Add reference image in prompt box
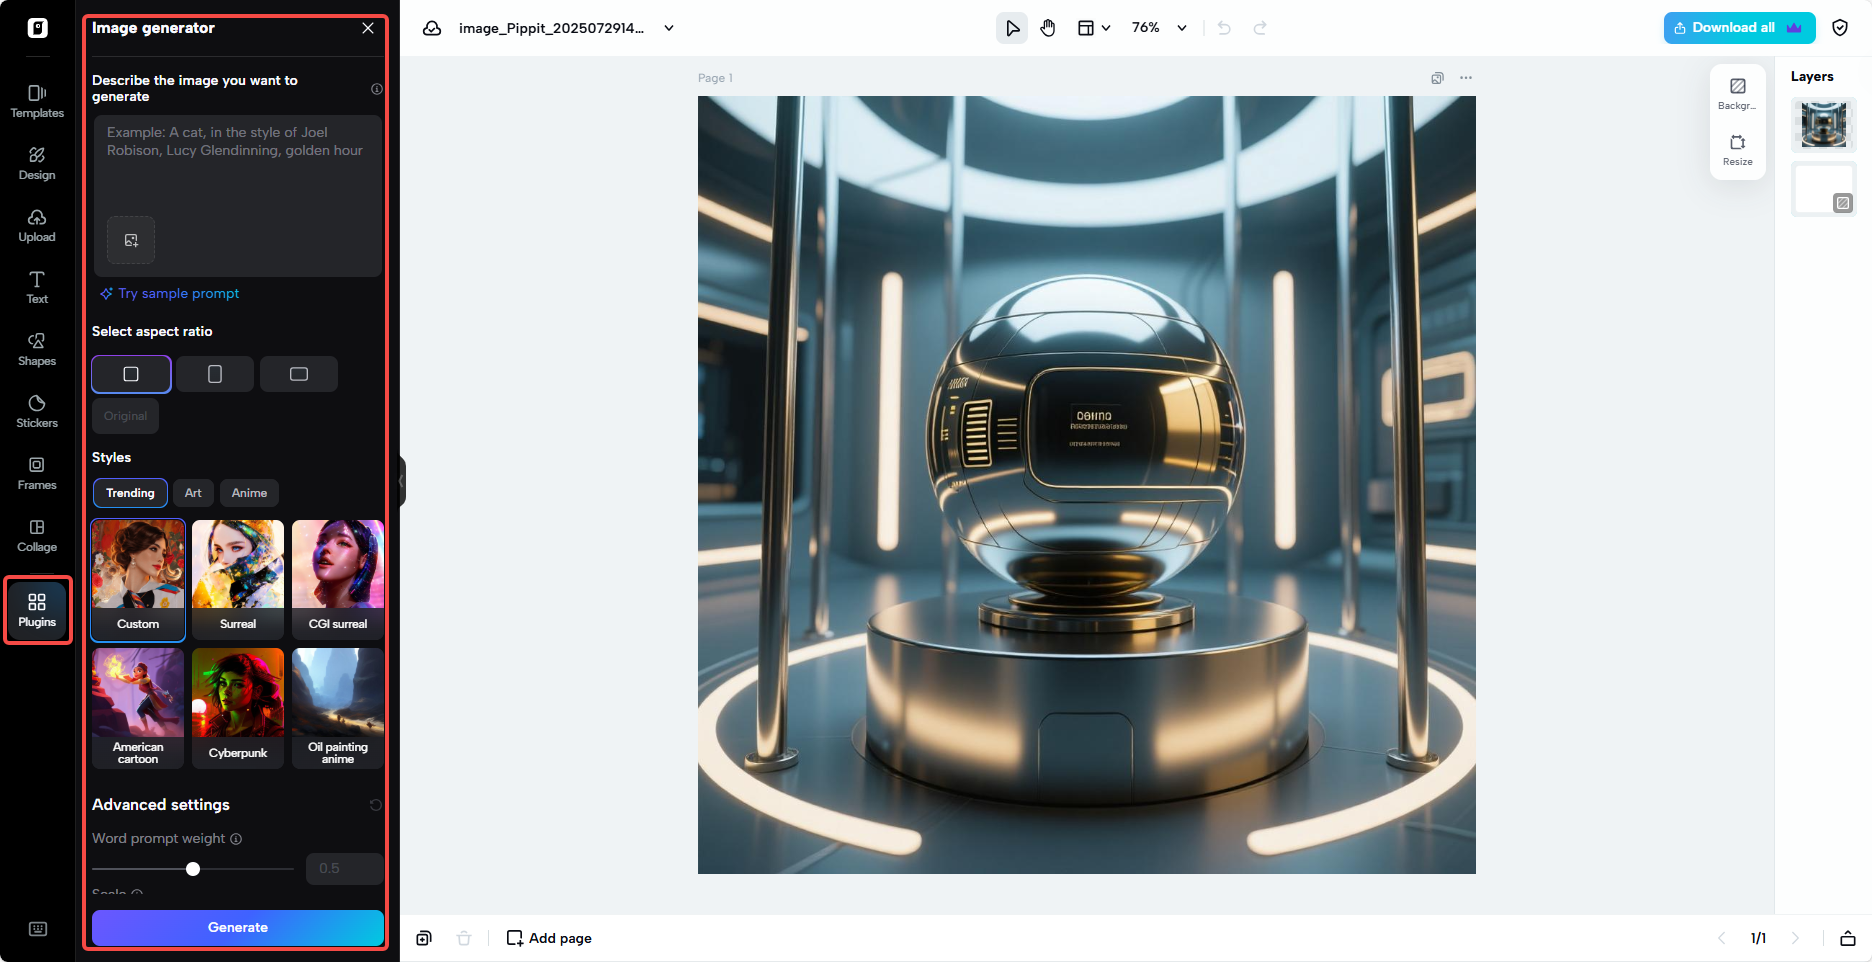The height and width of the screenshot is (962, 1872). pyautogui.click(x=131, y=240)
